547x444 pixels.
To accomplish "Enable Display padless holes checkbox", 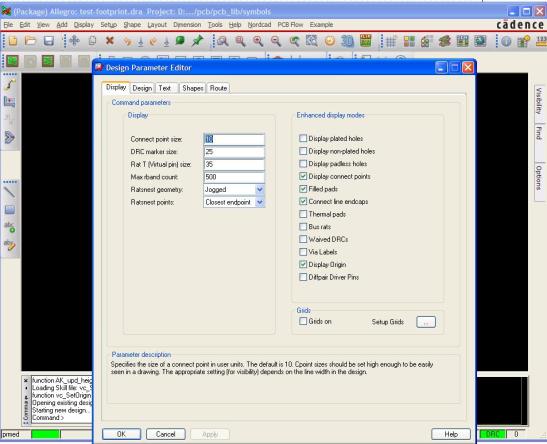I will tap(303, 164).
